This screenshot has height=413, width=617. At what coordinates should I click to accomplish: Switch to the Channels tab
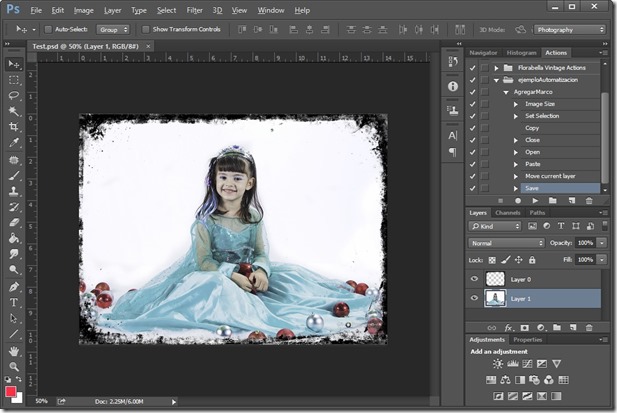(508, 213)
